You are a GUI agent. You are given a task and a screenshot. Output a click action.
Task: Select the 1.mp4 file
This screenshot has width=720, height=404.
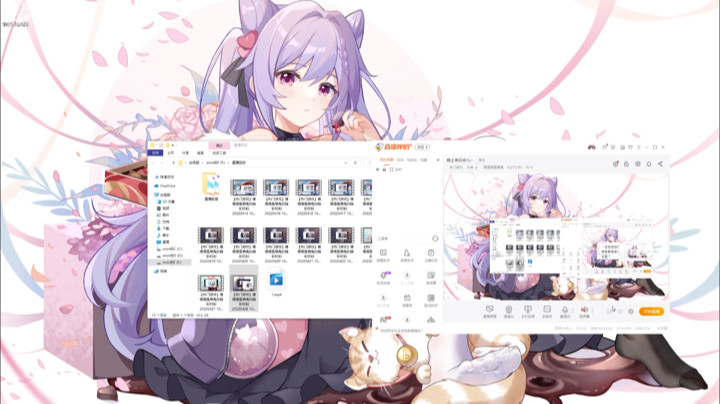pyautogui.click(x=276, y=283)
